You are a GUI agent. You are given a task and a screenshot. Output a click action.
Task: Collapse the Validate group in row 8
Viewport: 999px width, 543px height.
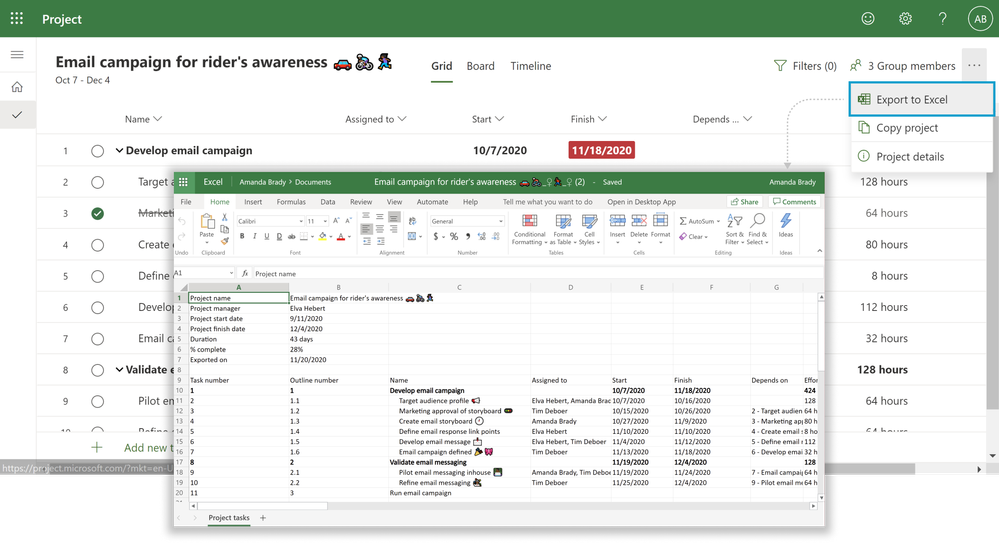(119, 370)
